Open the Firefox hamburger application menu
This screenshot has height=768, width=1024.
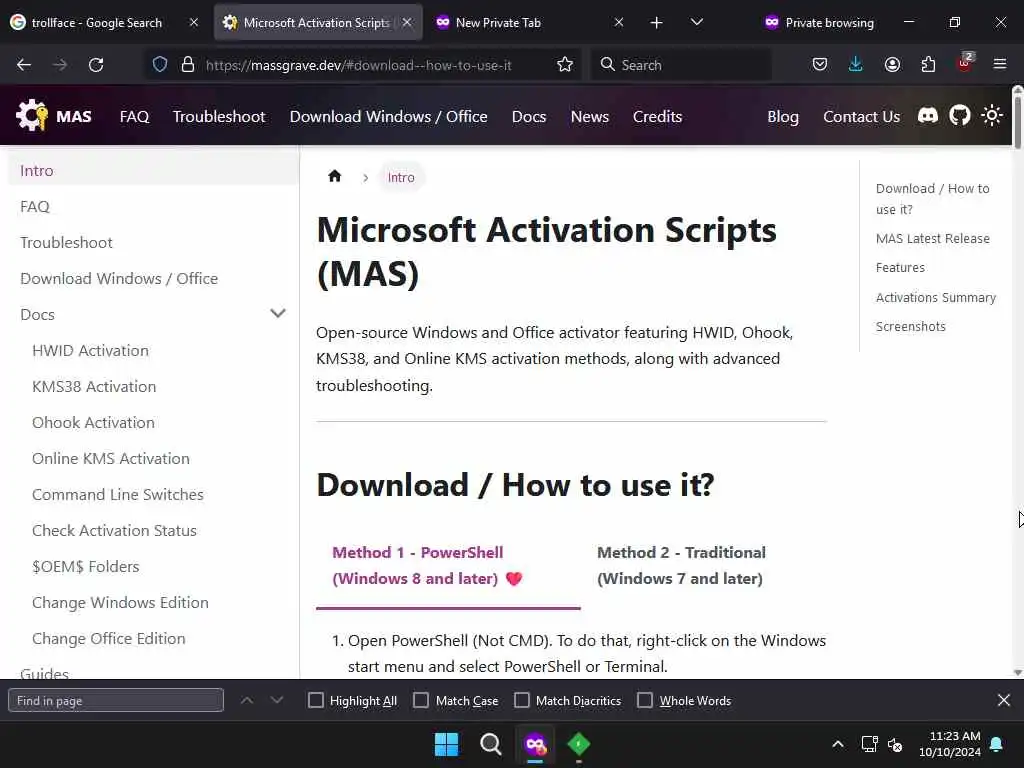1000,65
